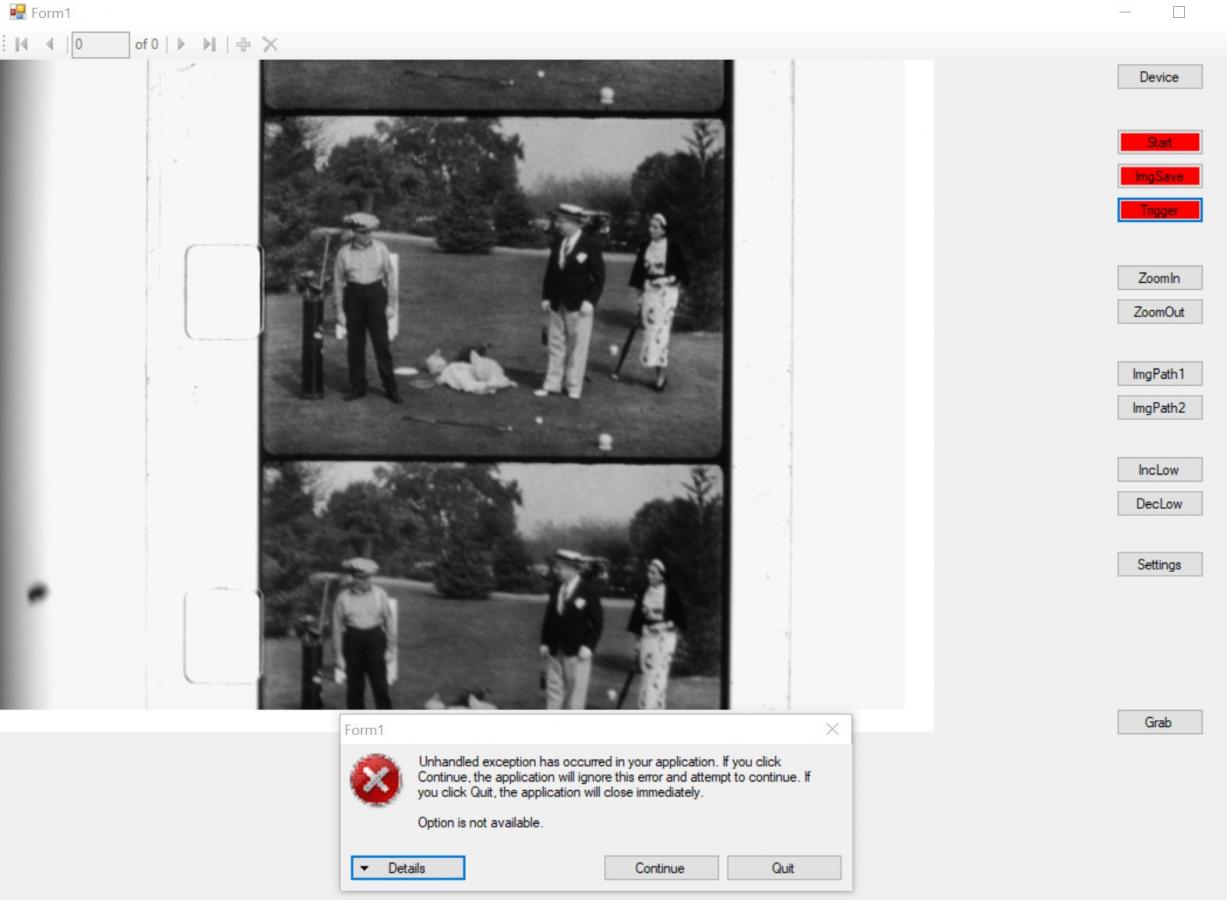This screenshot has width=1227, height=900.
Task: Click the IncLow button
Action: [x=1159, y=470]
